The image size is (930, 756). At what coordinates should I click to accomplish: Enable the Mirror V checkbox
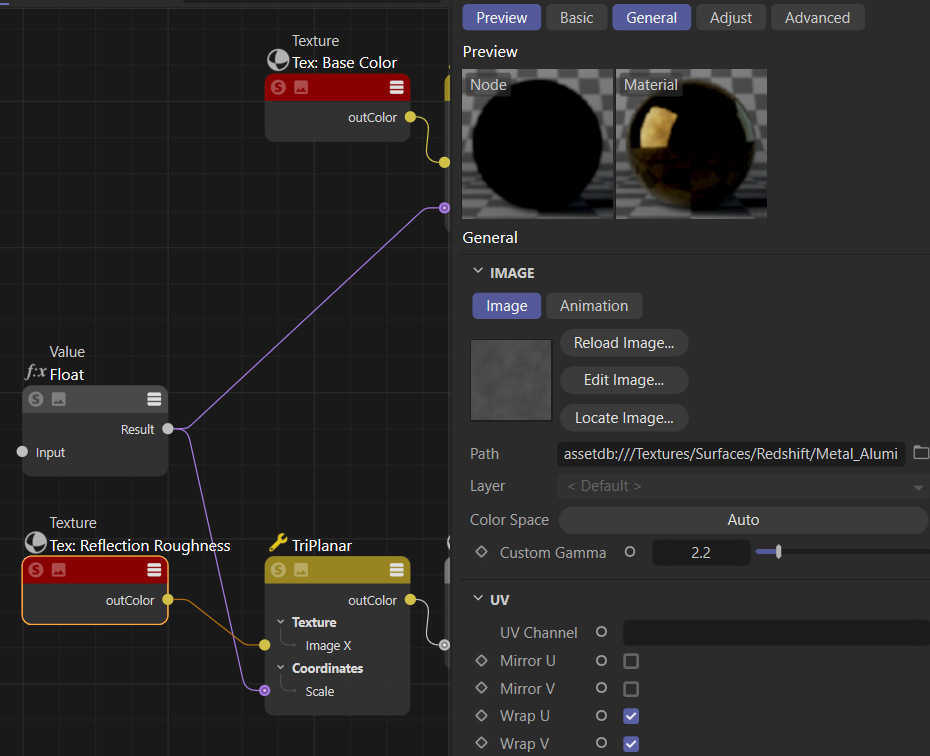coord(631,689)
